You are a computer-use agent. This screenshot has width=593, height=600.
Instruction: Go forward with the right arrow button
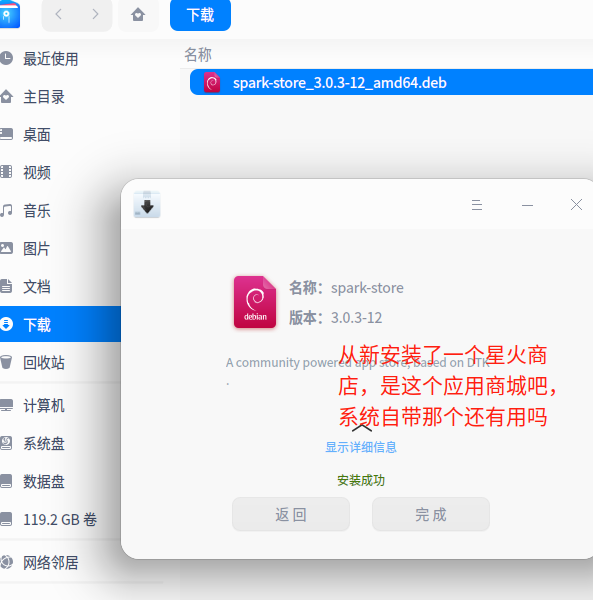click(x=95, y=15)
